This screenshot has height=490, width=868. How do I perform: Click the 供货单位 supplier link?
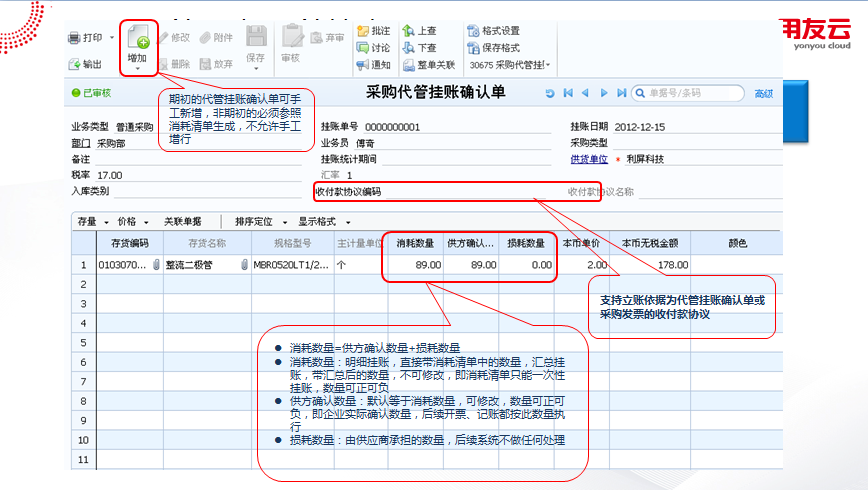pyautogui.click(x=589, y=159)
